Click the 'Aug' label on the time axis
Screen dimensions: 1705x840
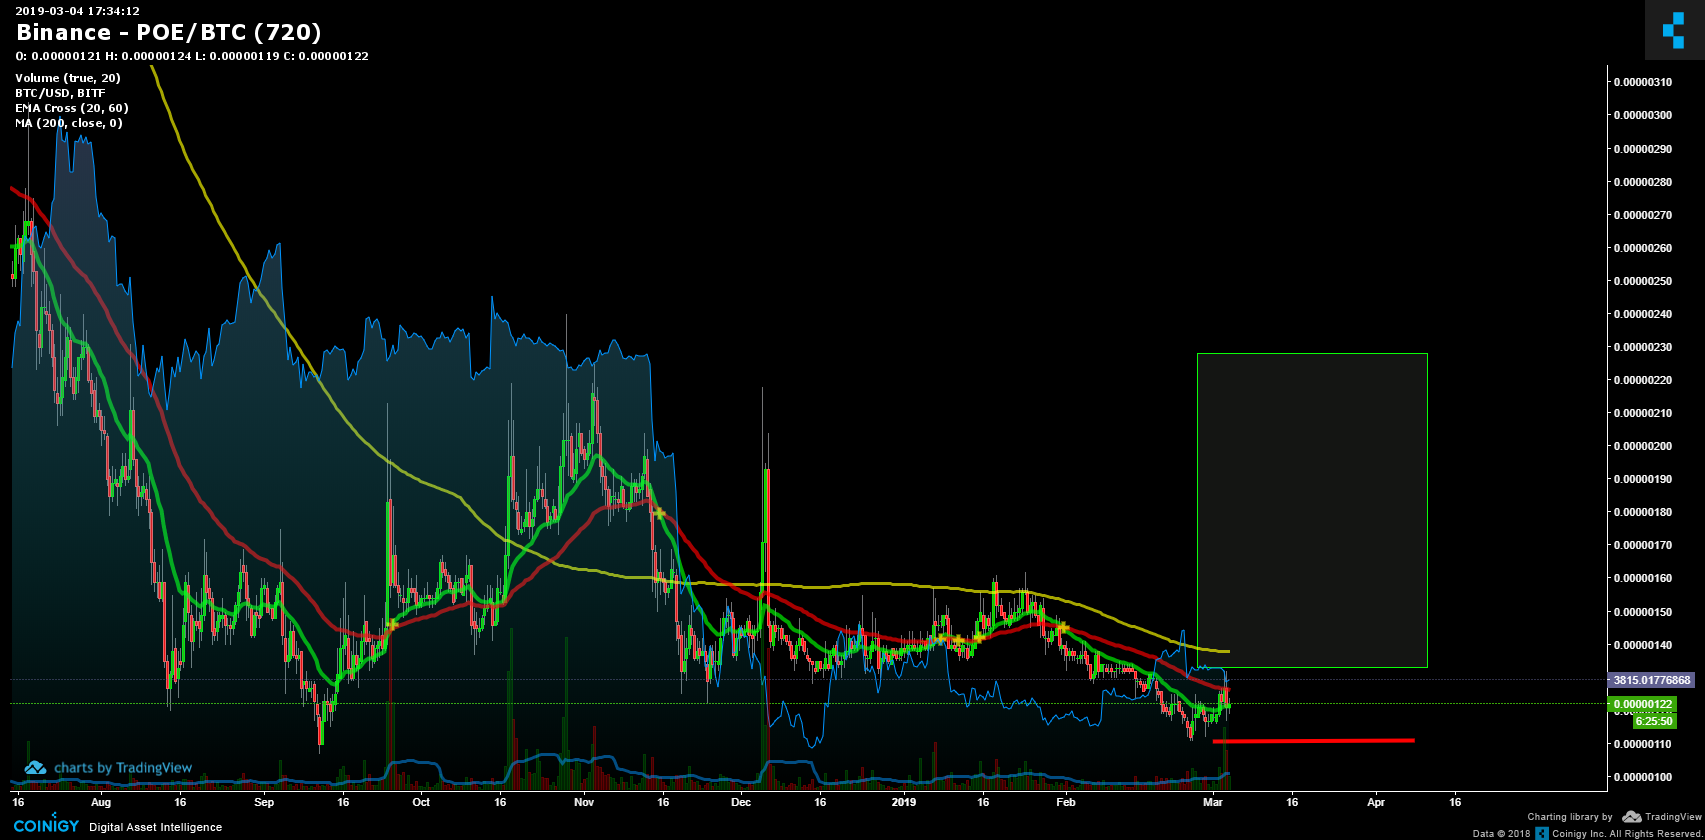[101, 802]
